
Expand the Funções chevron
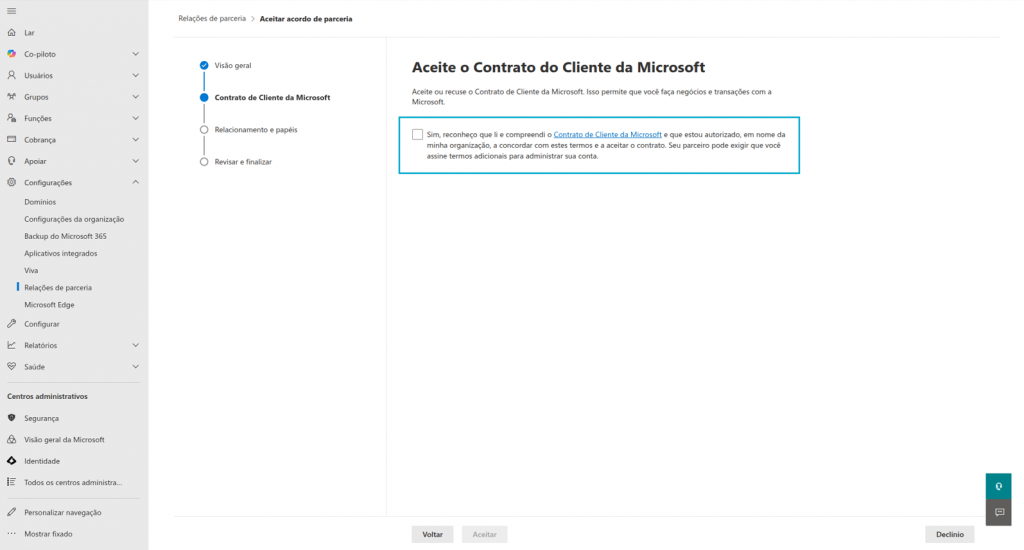[135, 118]
